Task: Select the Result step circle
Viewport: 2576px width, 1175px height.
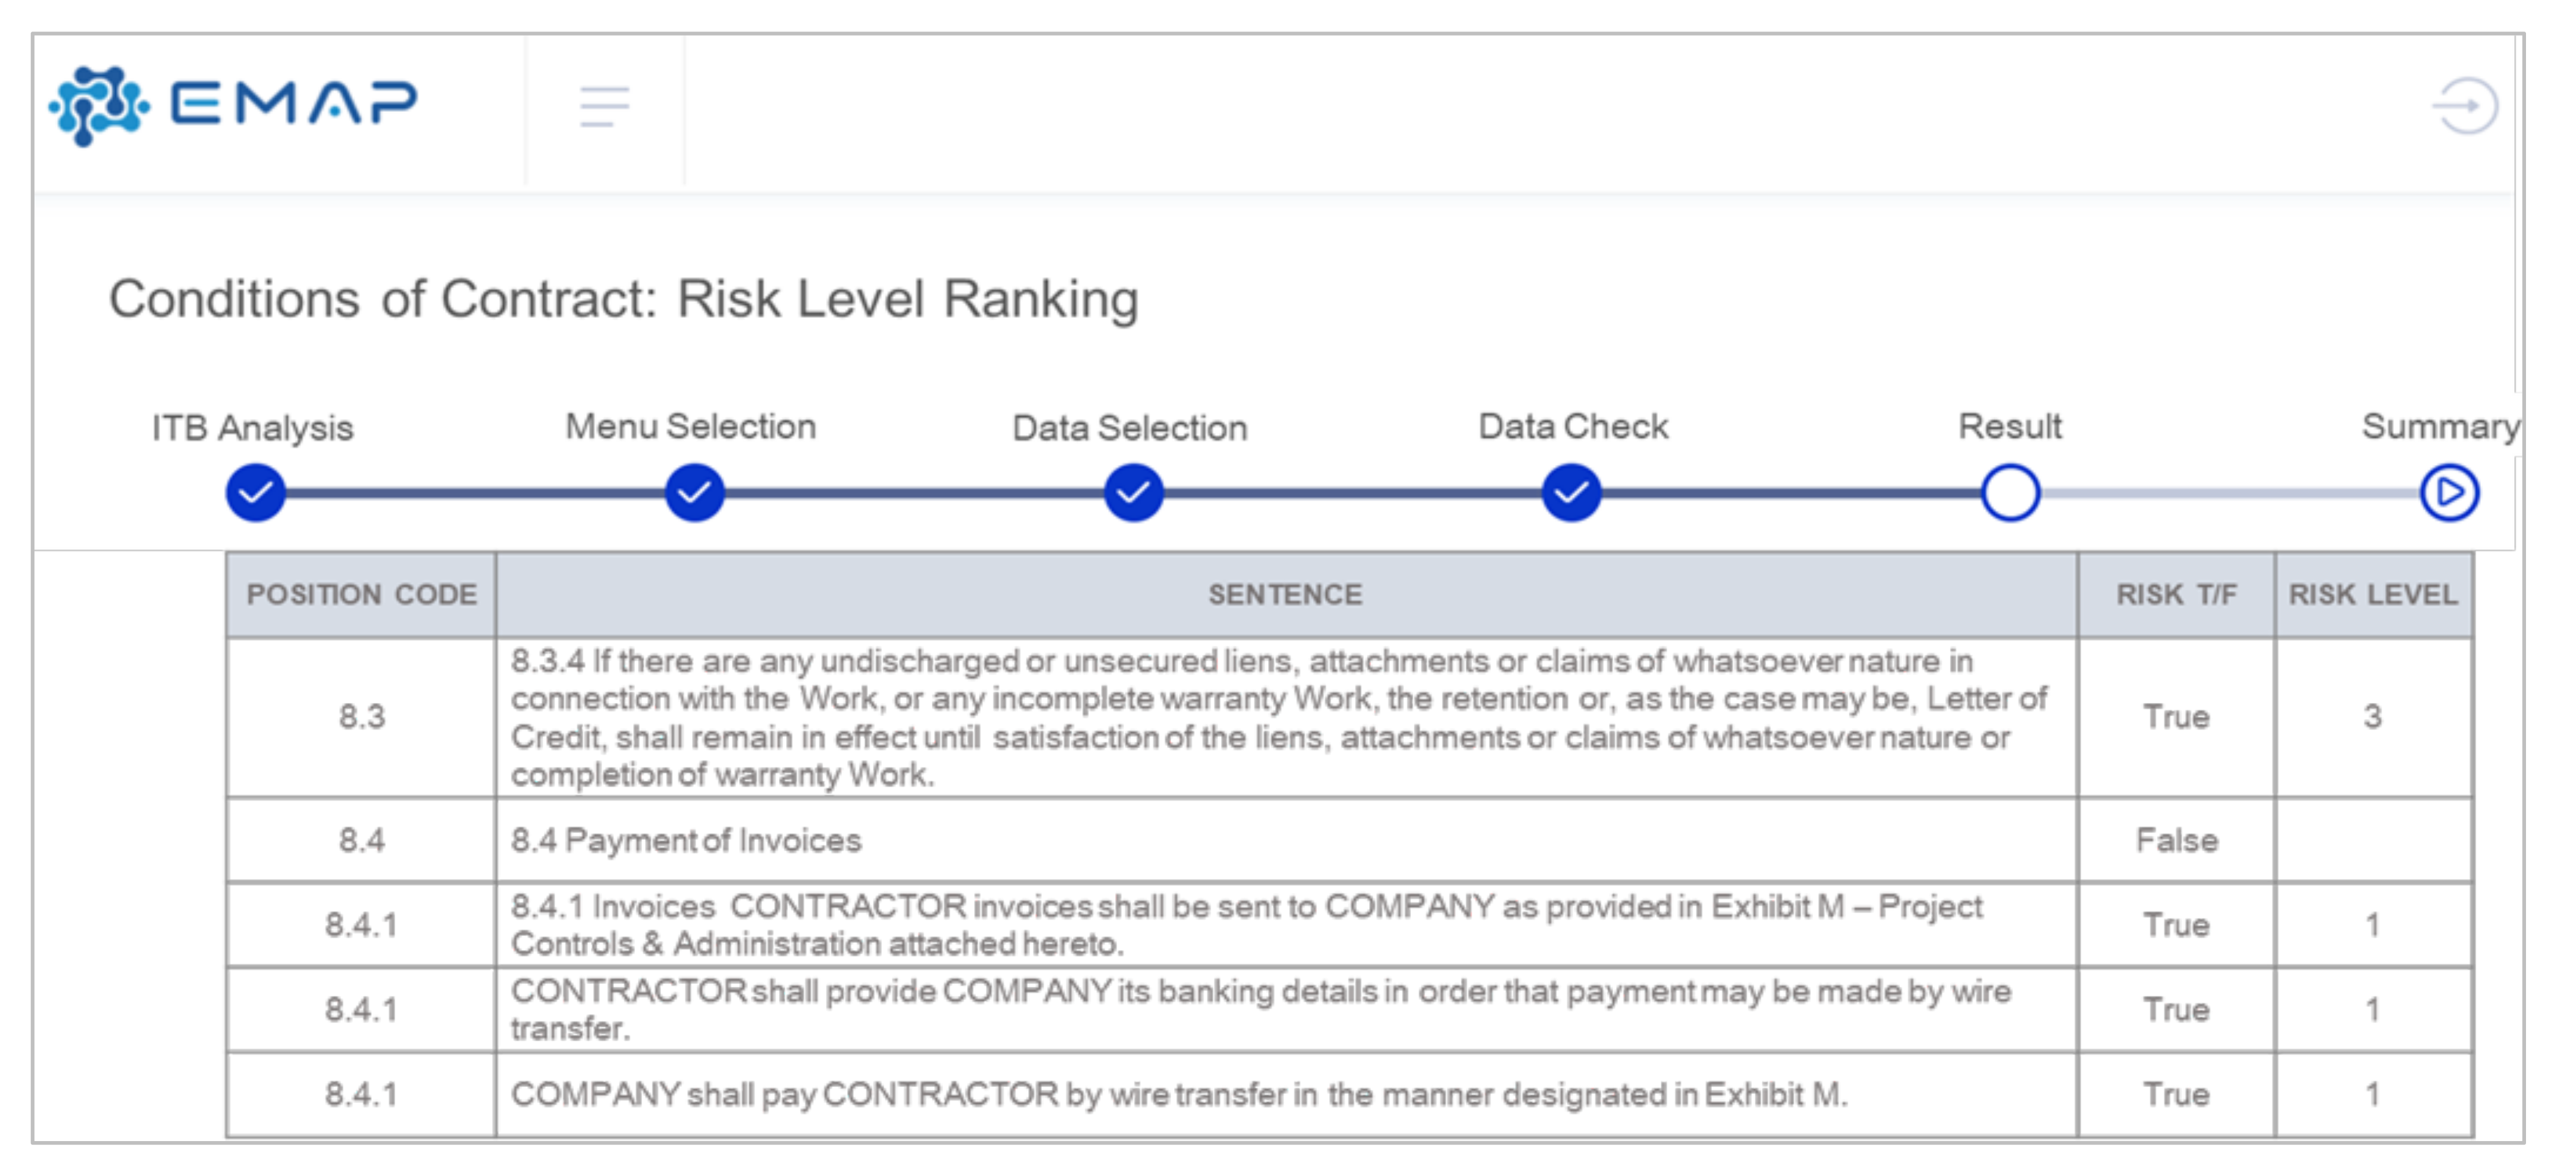Action: pyautogui.click(x=2010, y=492)
